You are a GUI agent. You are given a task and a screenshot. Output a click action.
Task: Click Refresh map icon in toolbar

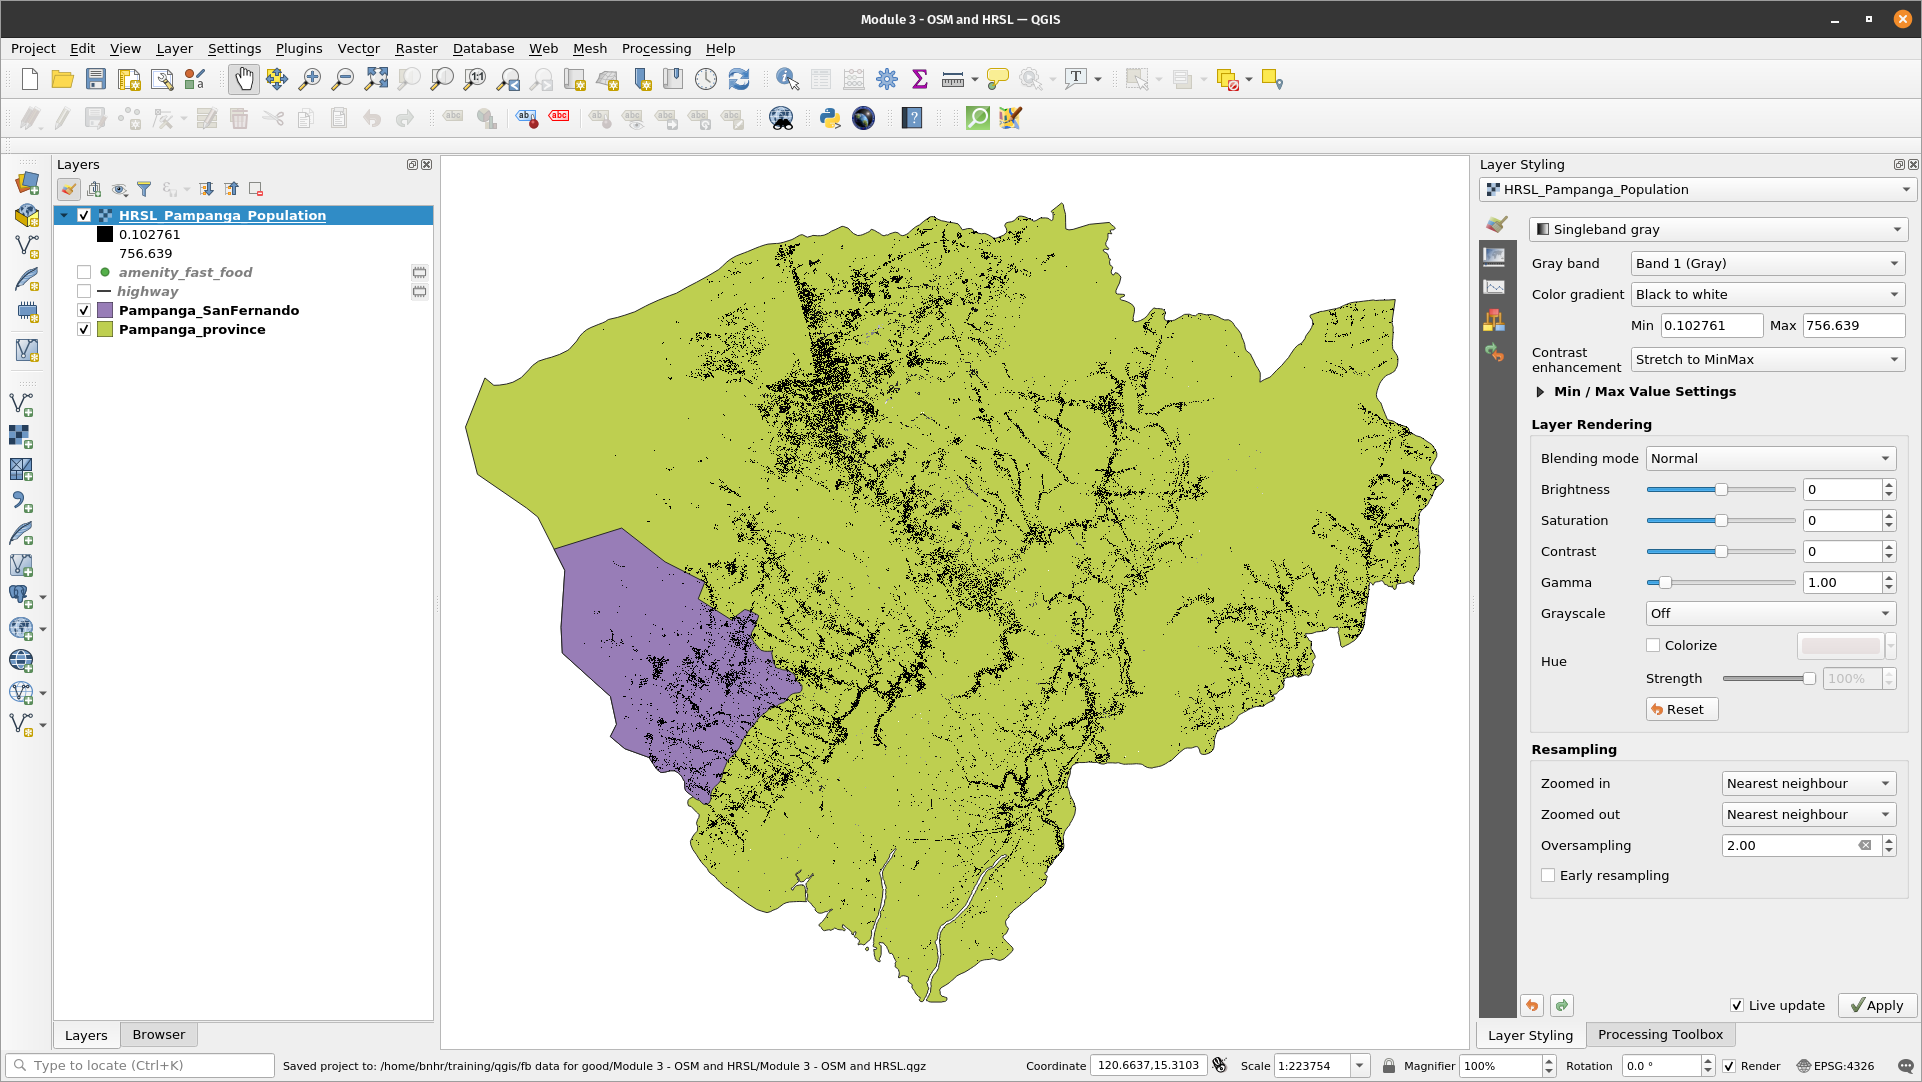(x=739, y=79)
